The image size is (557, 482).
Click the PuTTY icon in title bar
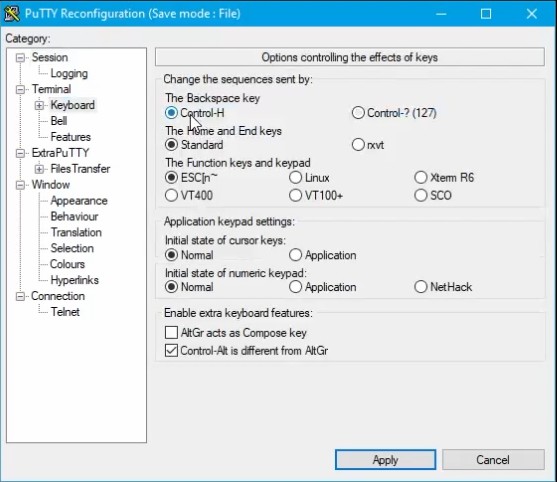pos(11,14)
